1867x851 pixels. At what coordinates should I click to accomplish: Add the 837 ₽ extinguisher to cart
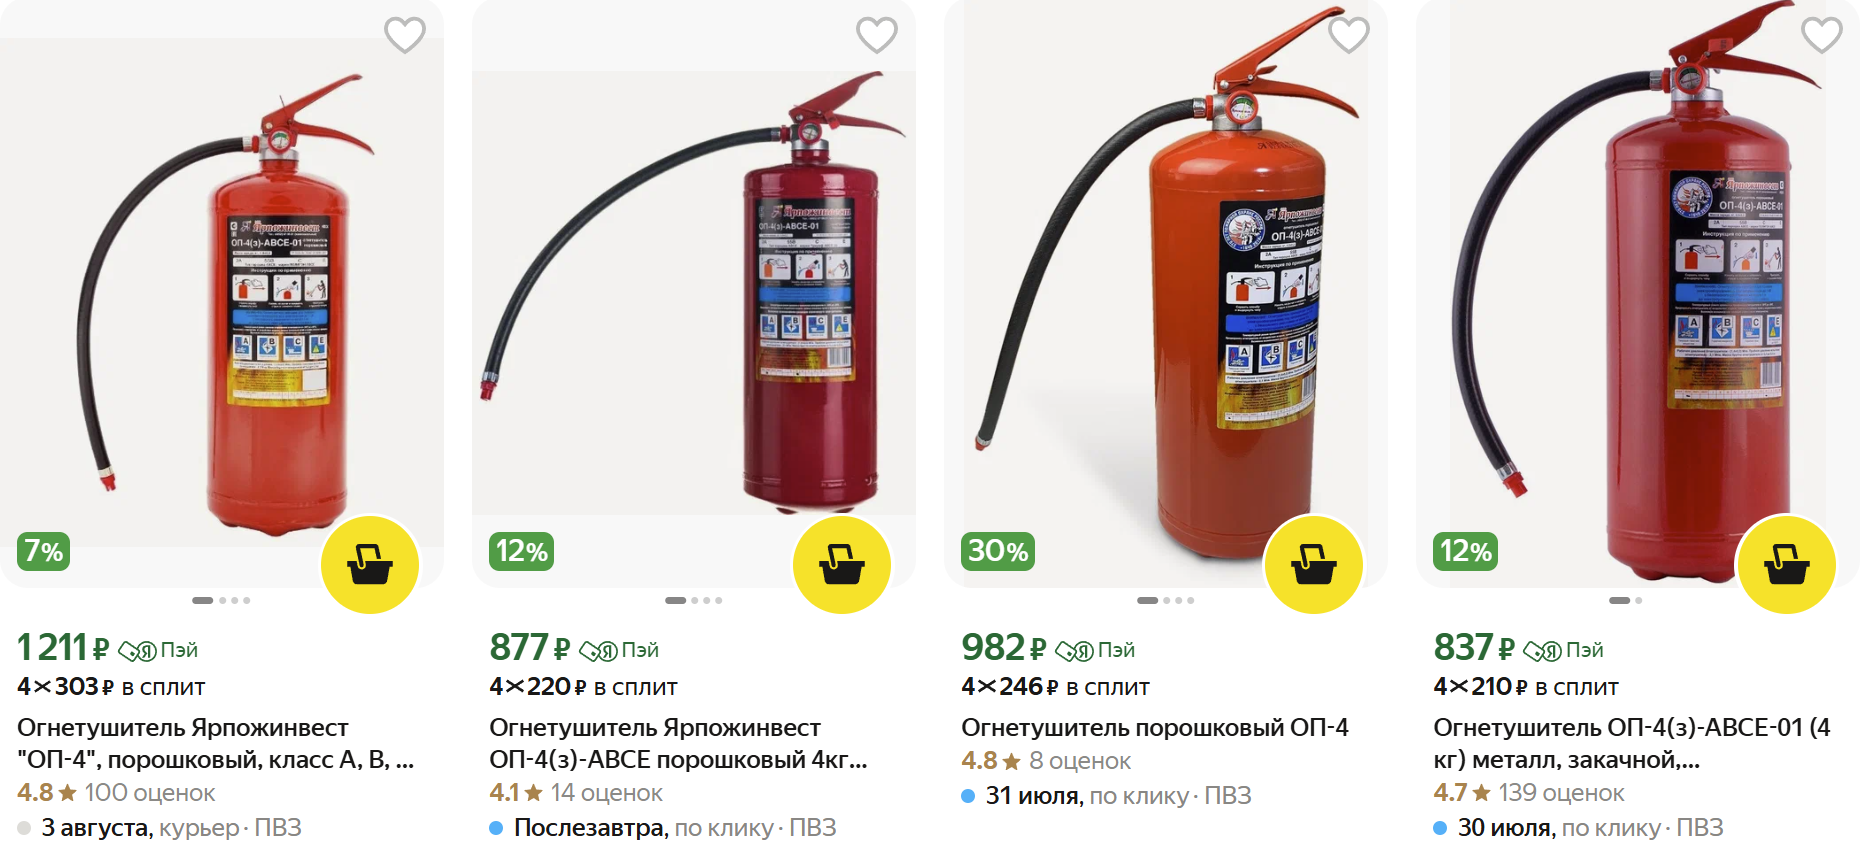point(1787,565)
